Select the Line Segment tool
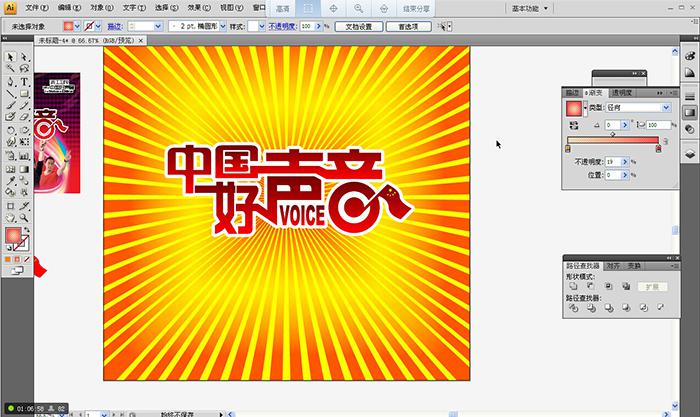 click(11, 94)
